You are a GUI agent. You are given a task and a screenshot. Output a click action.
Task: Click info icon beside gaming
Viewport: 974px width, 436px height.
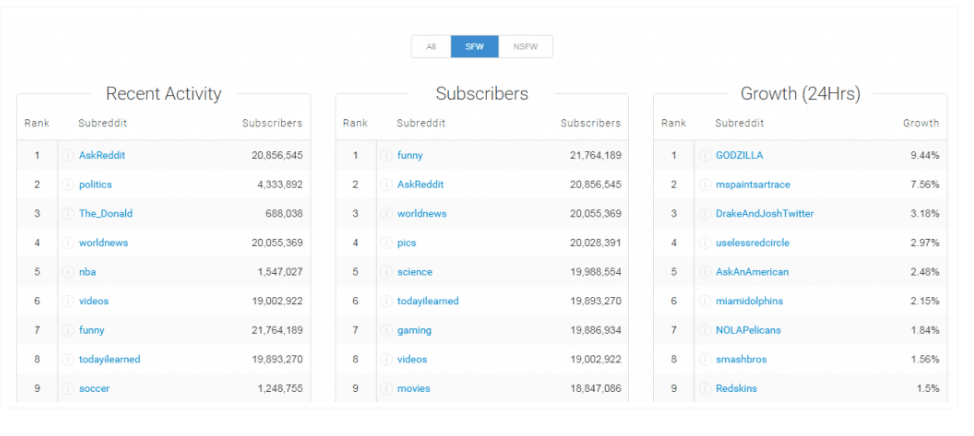pyautogui.click(x=386, y=330)
